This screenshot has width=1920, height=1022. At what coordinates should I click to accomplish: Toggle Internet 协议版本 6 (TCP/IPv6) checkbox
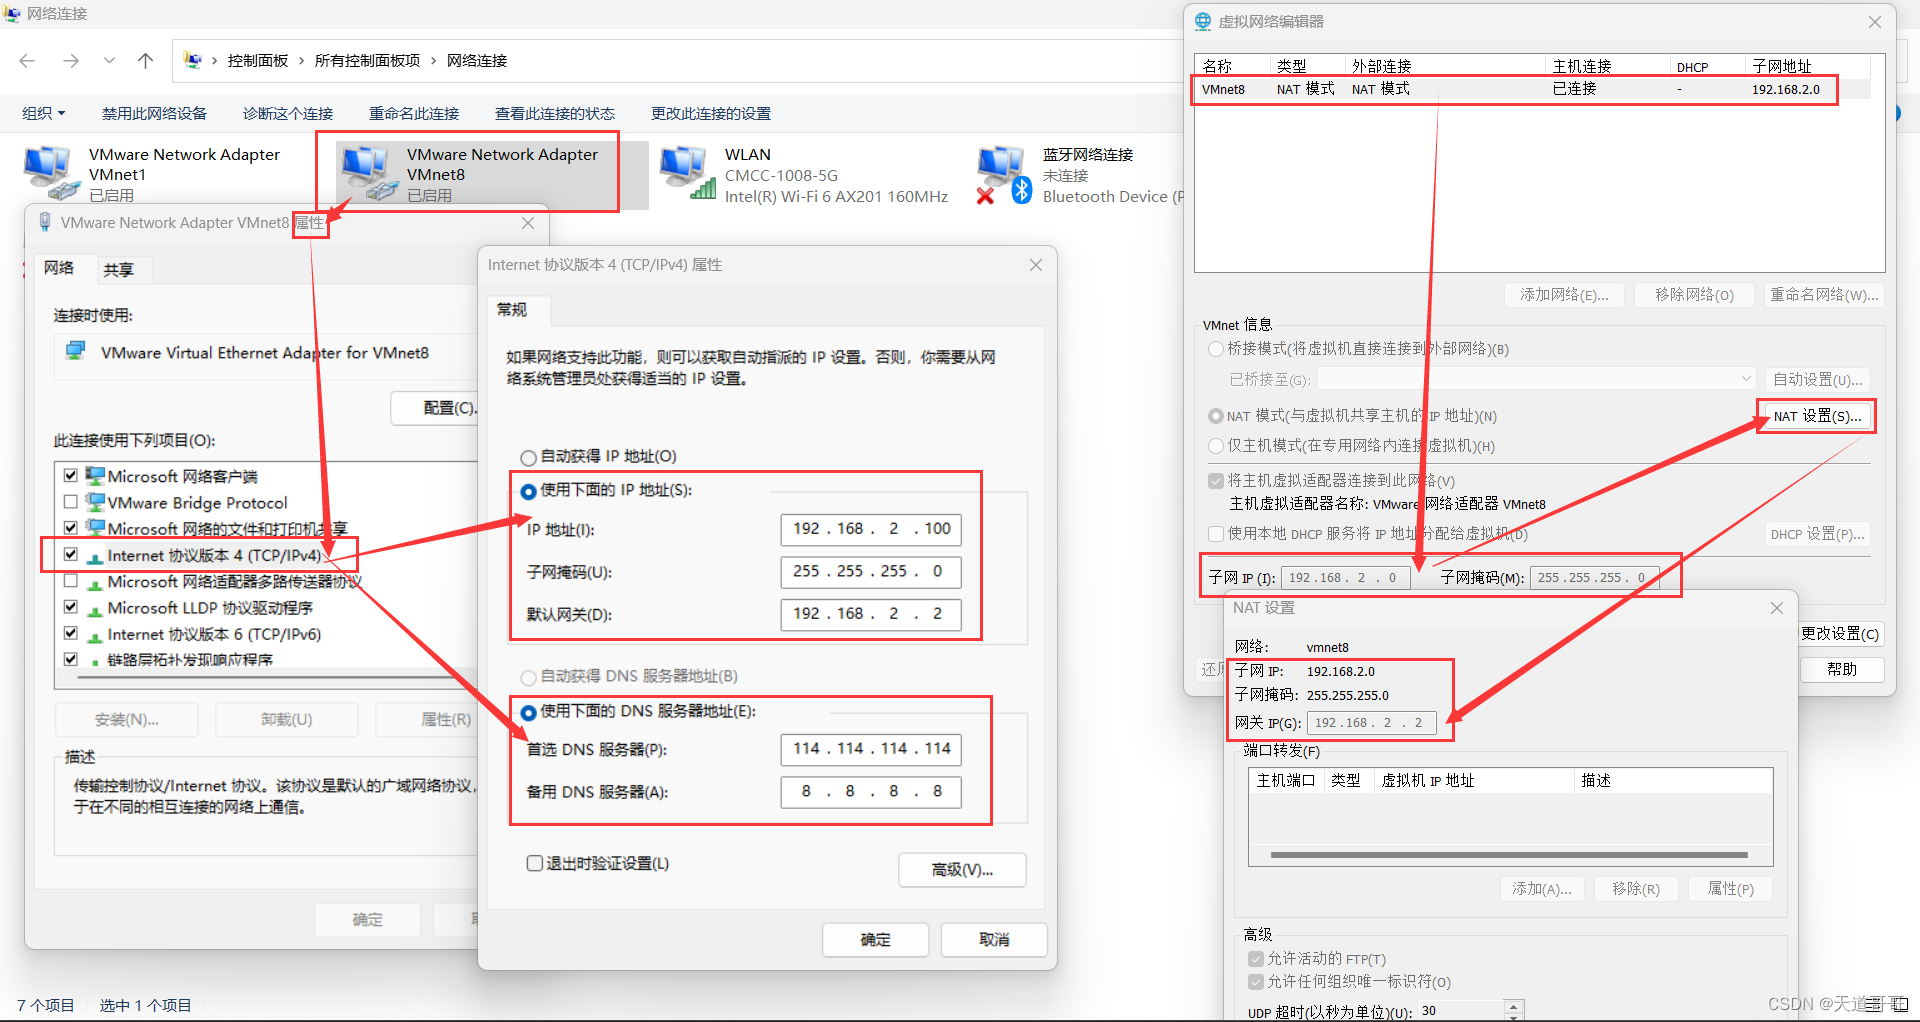coord(70,633)
